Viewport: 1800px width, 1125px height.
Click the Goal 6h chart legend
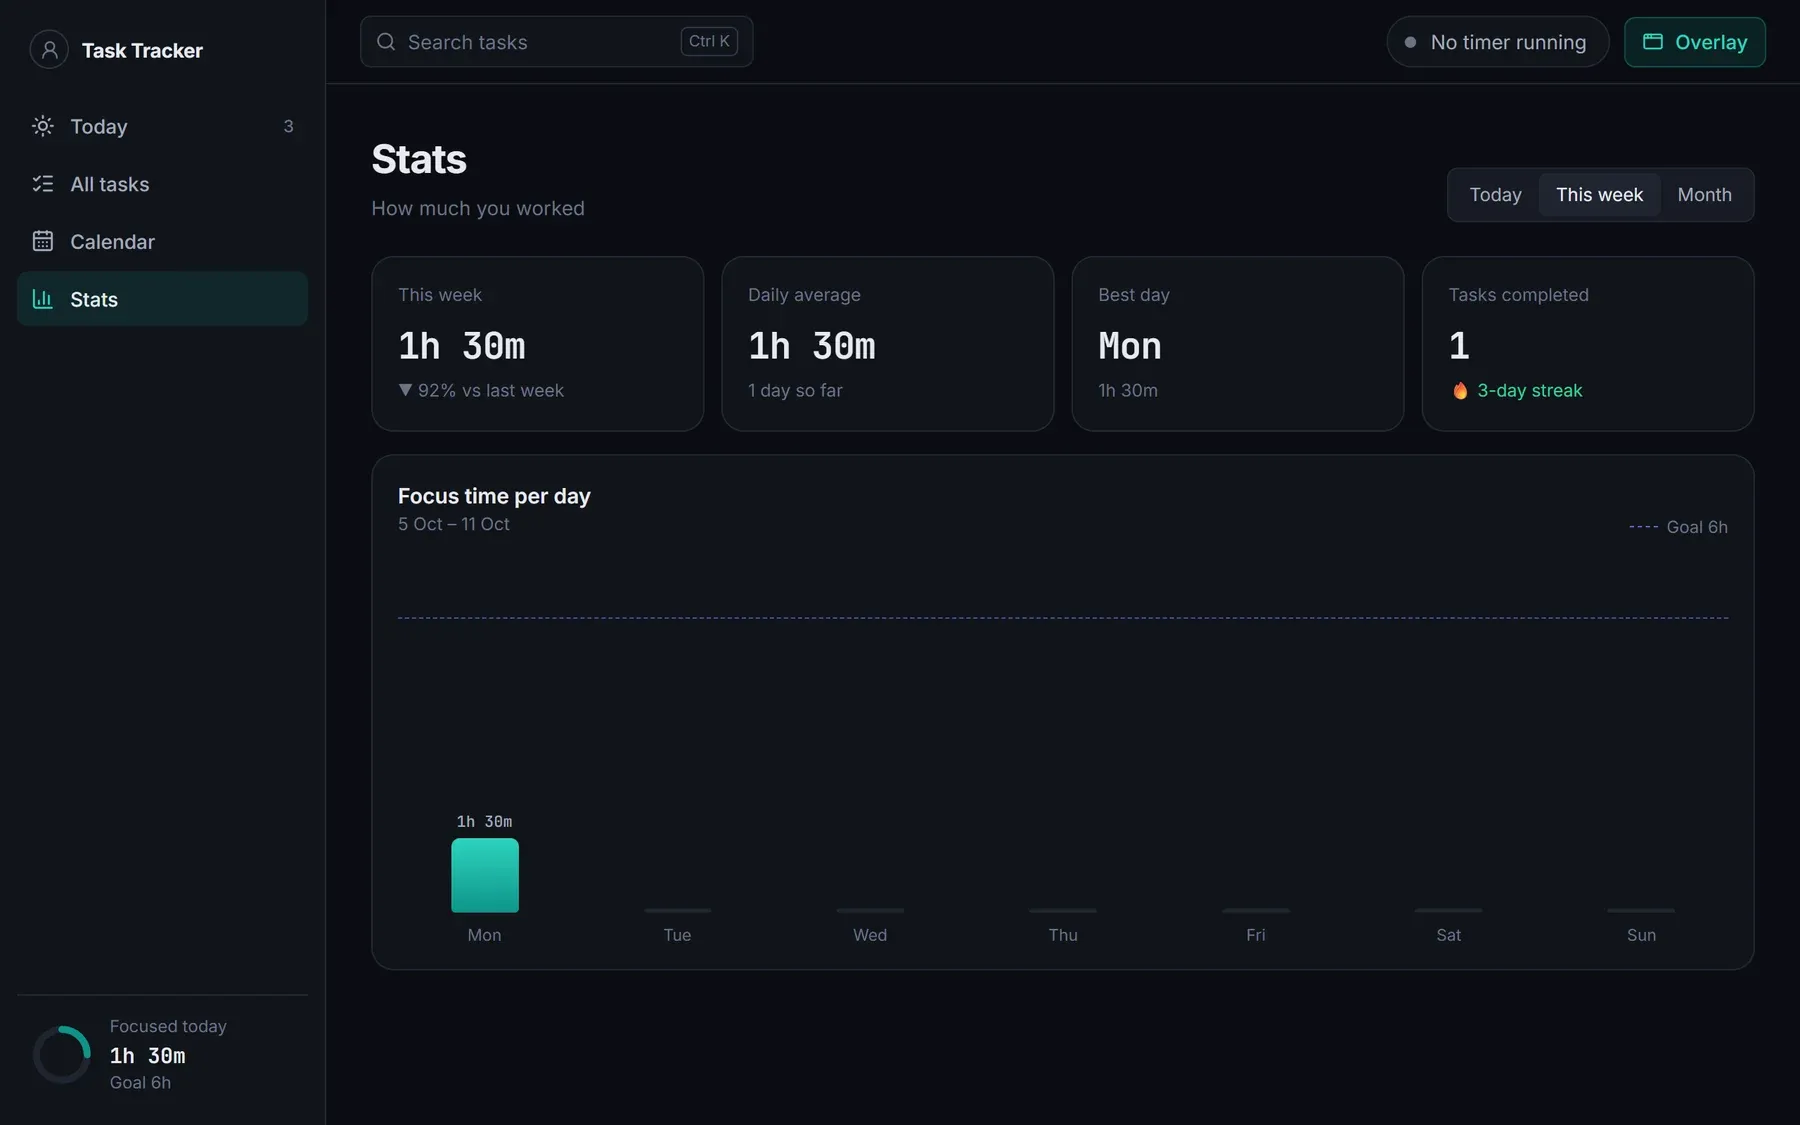click(x=1678, y=527)
